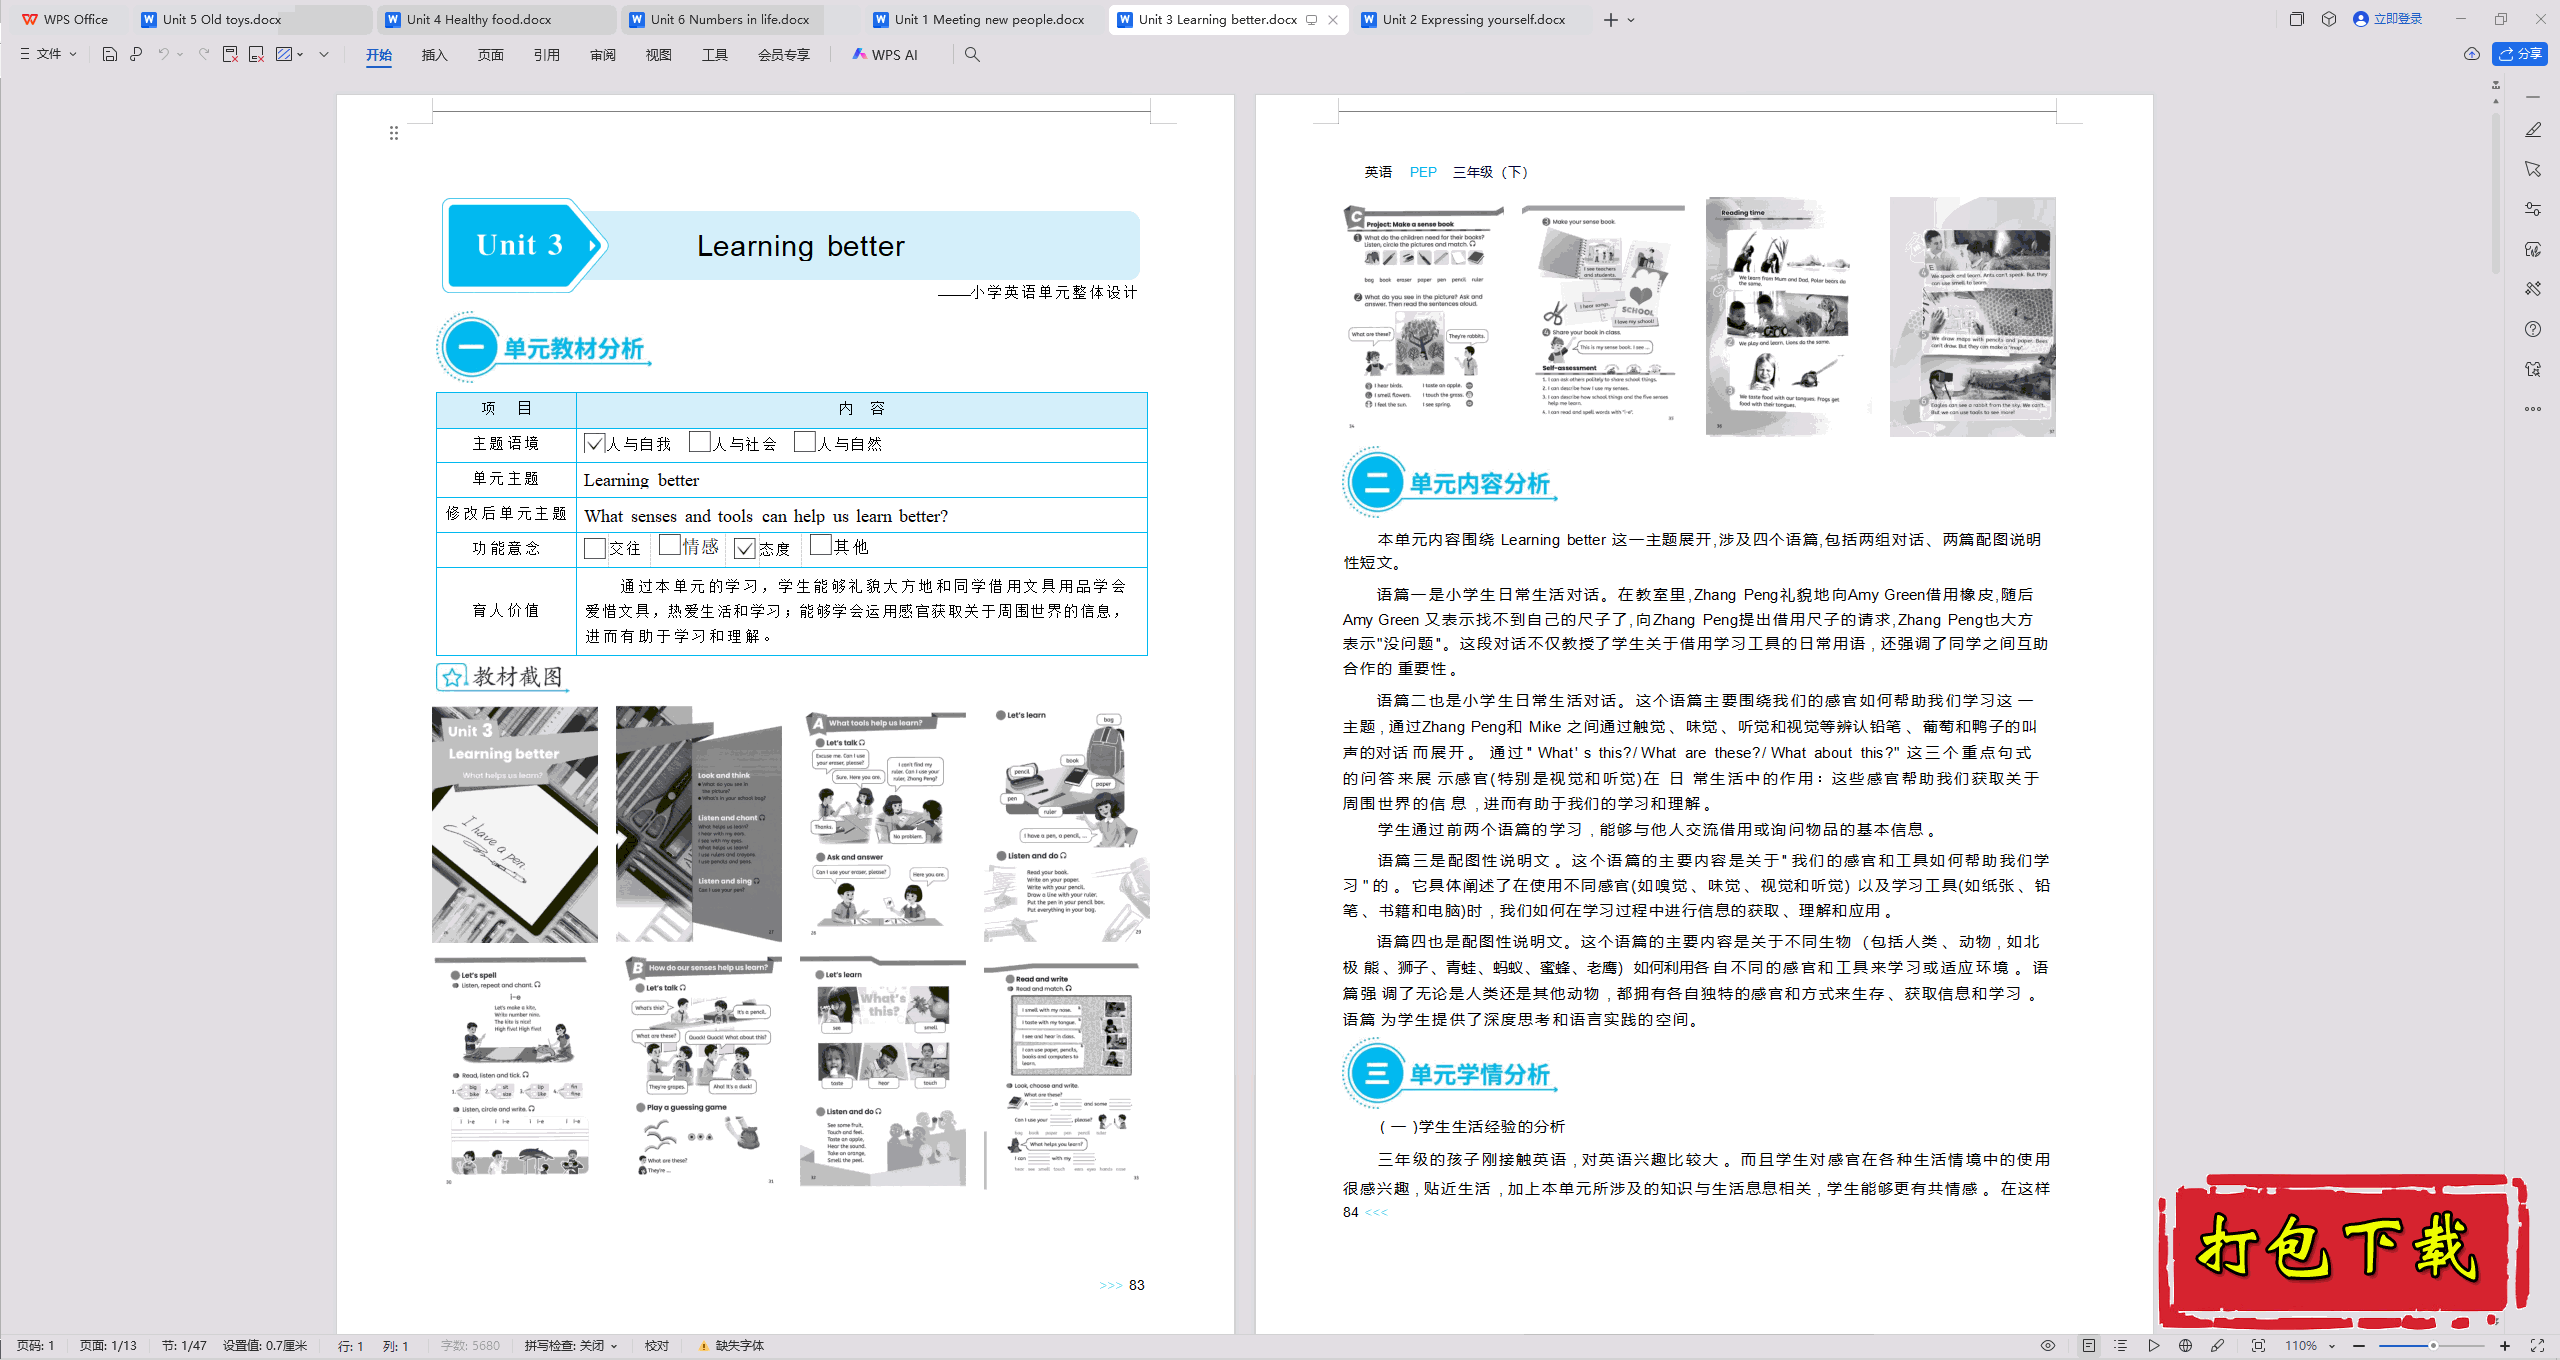Toggle the 人与社会 checkbox
Image resolution: width=2560 pixels, height=1360 pixels.
pos(700,442)
